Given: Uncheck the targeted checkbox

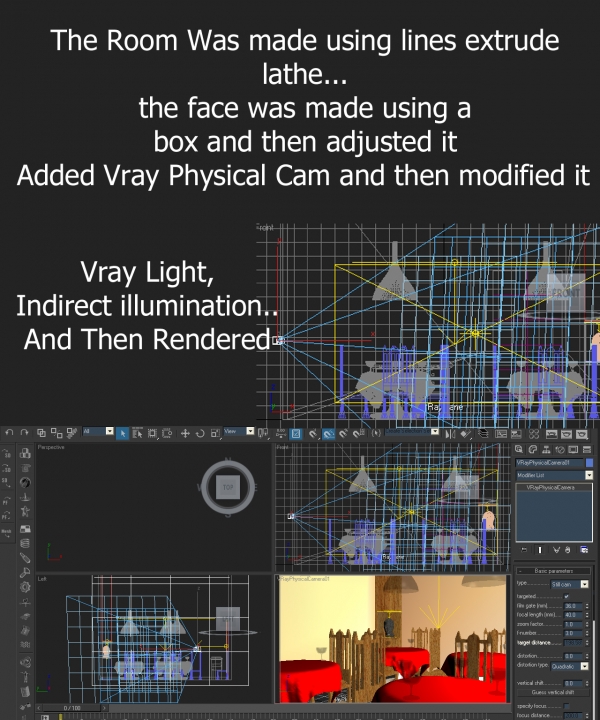Looking at the screenshot, I should point(567,596).
